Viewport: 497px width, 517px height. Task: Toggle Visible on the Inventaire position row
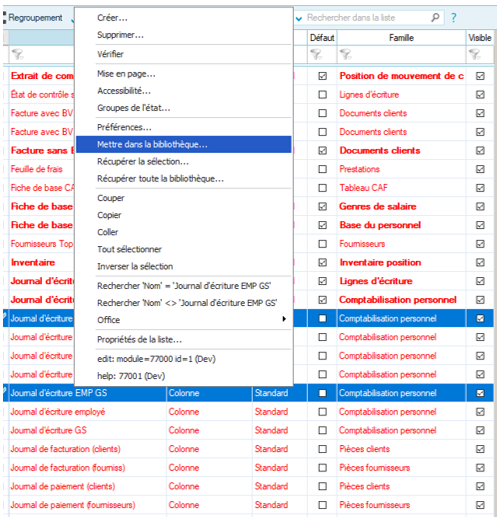[x=480, y=262]
